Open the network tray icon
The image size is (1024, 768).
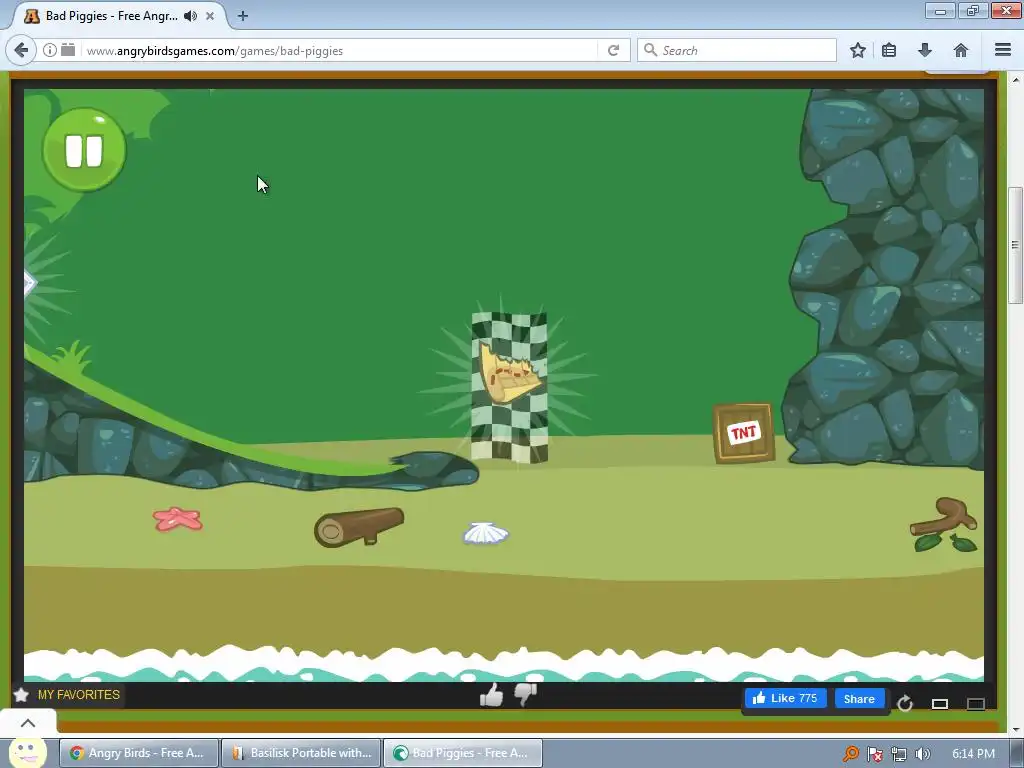coord(899,754)
